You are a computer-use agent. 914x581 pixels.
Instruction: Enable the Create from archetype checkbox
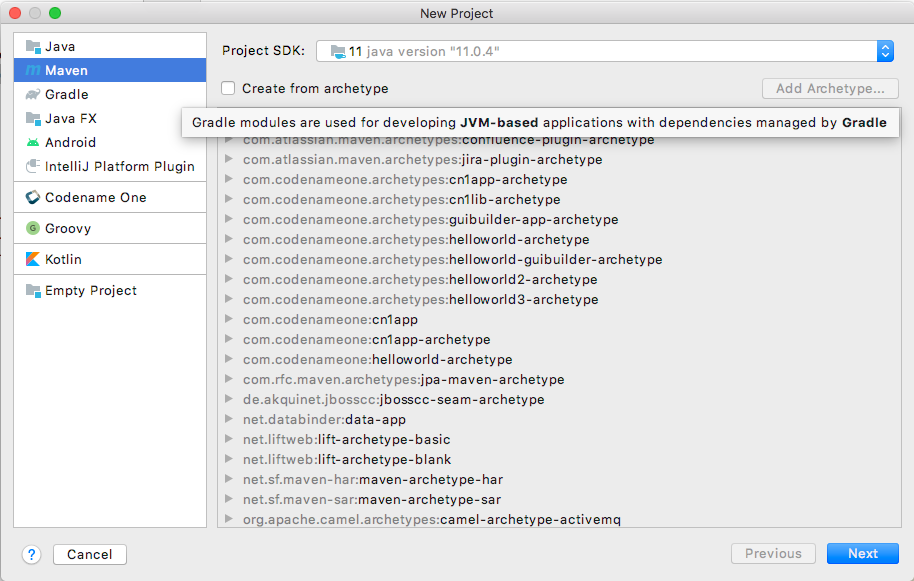point(229,88)
